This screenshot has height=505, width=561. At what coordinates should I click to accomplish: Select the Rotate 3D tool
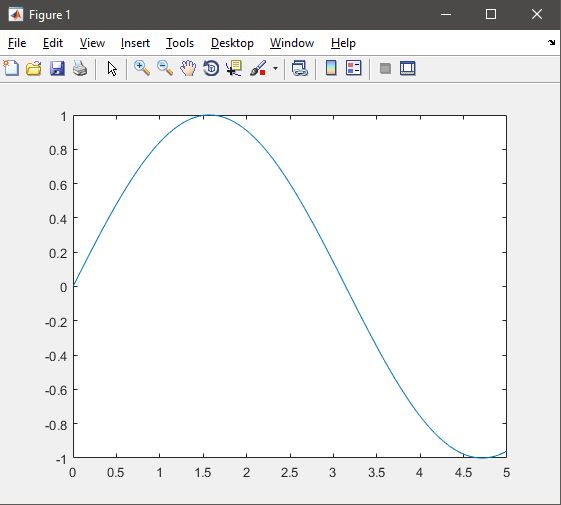pos(211,68)
